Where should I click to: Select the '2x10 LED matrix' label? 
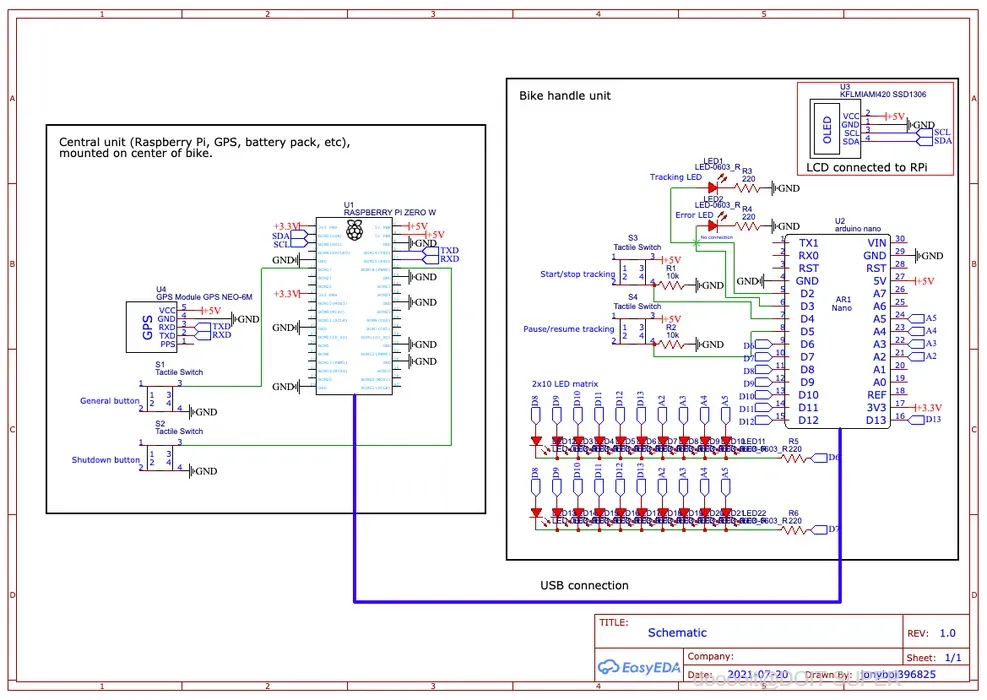(565, 383)
